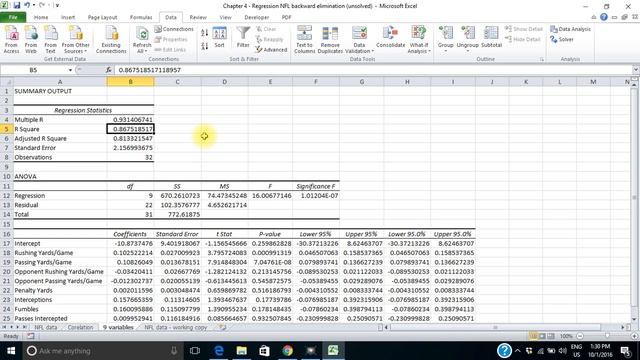Select the Passing Yards/Game row label

tap(43, 262)
